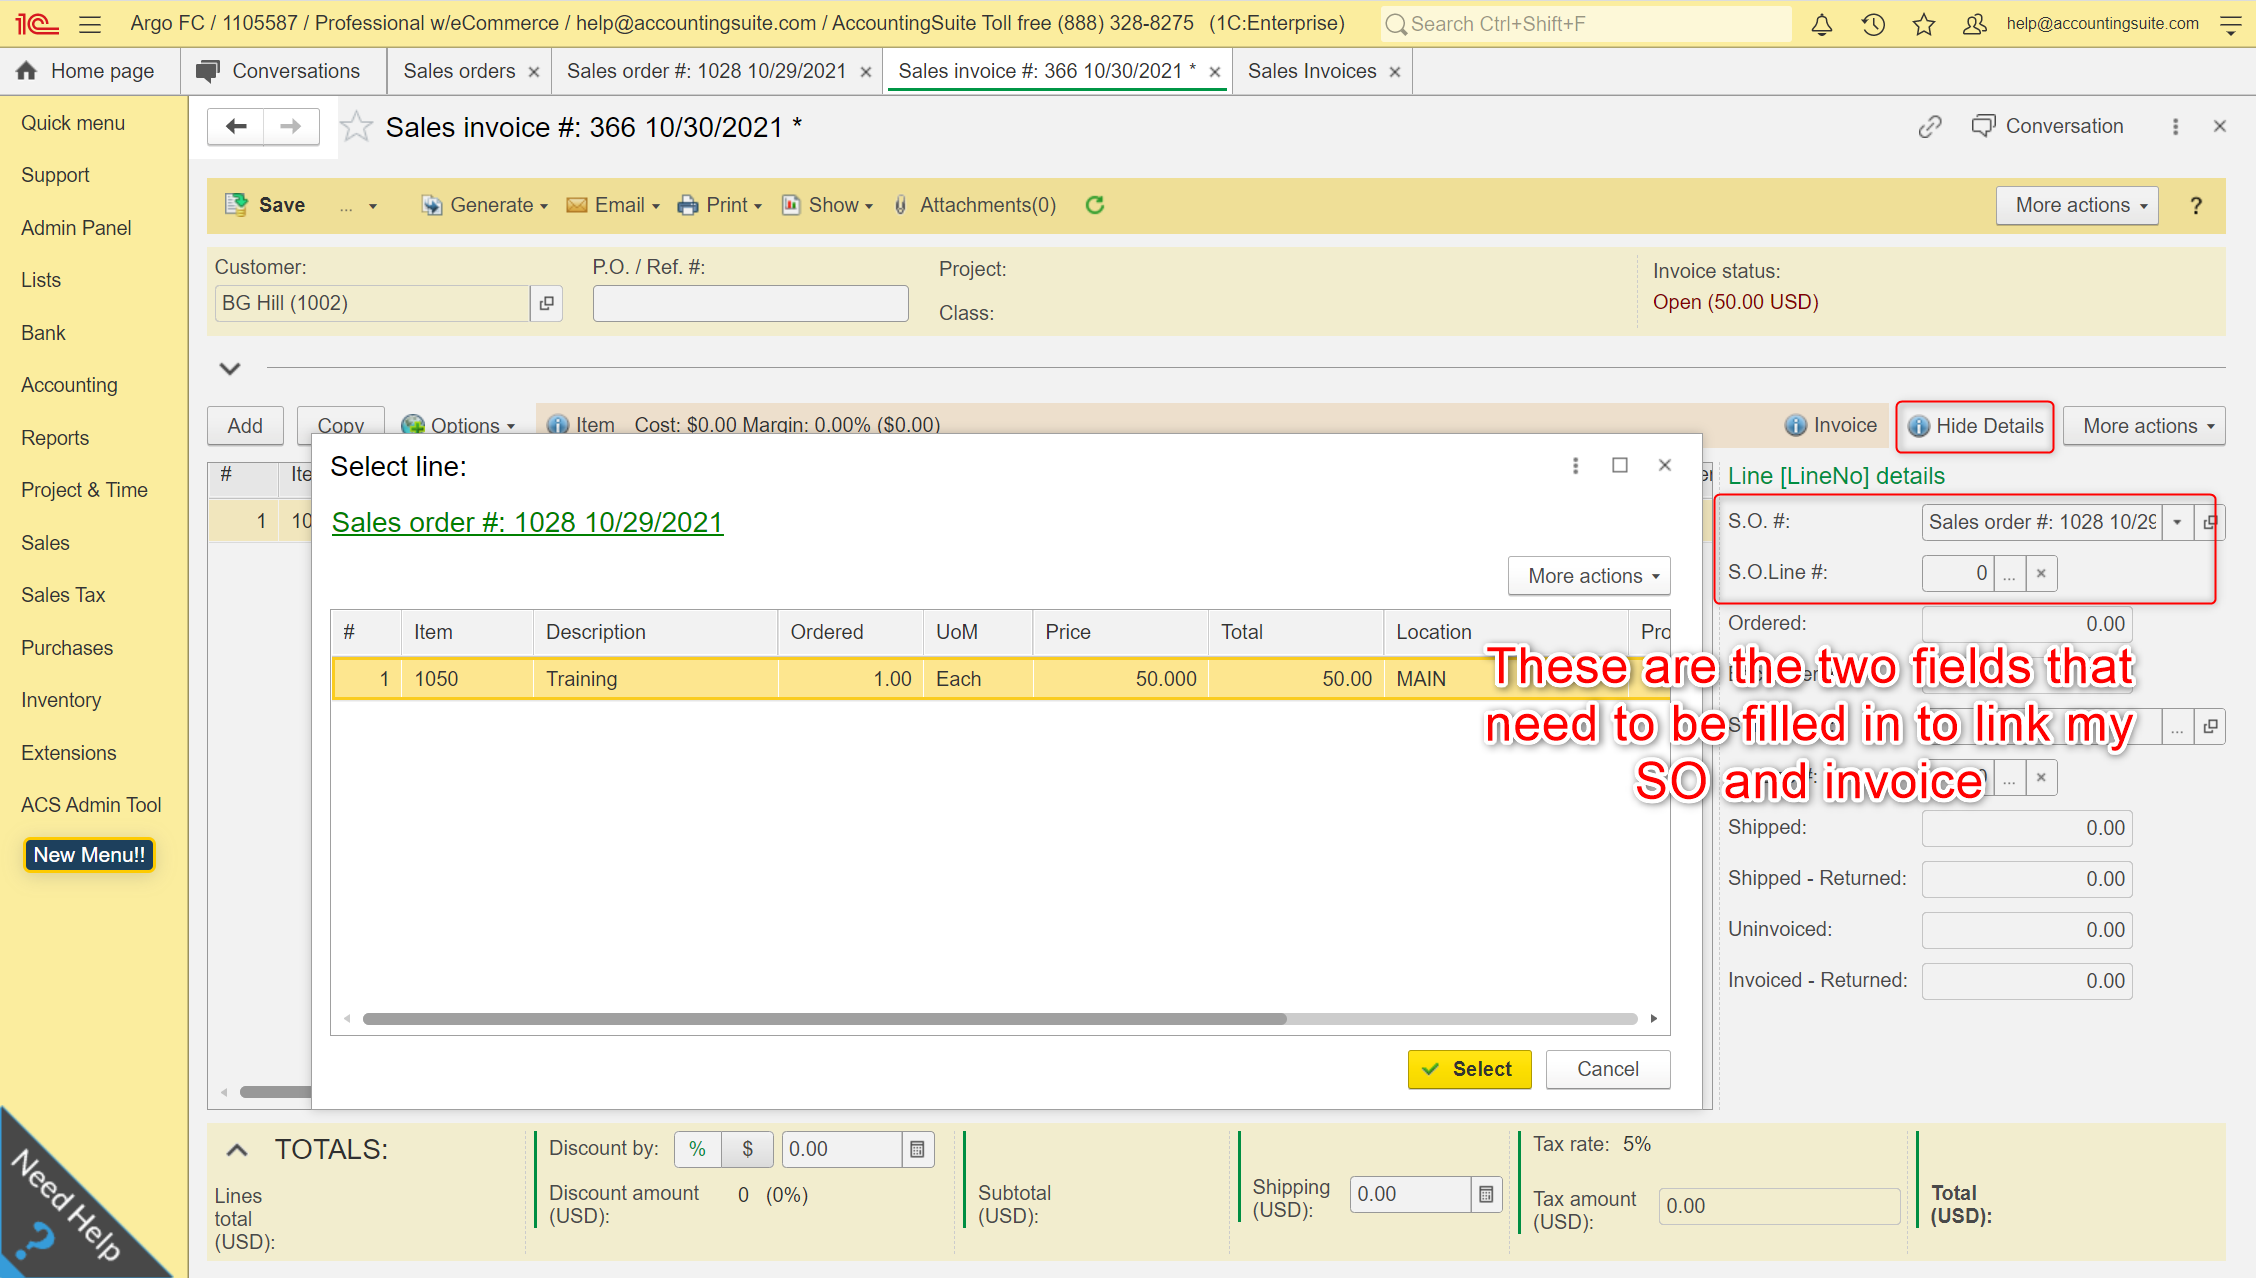Image resolution: width=2256 pixels, height=1278 pixels.
Task: Open the user group icon in top bar
Action: (x=1975, y=24)
